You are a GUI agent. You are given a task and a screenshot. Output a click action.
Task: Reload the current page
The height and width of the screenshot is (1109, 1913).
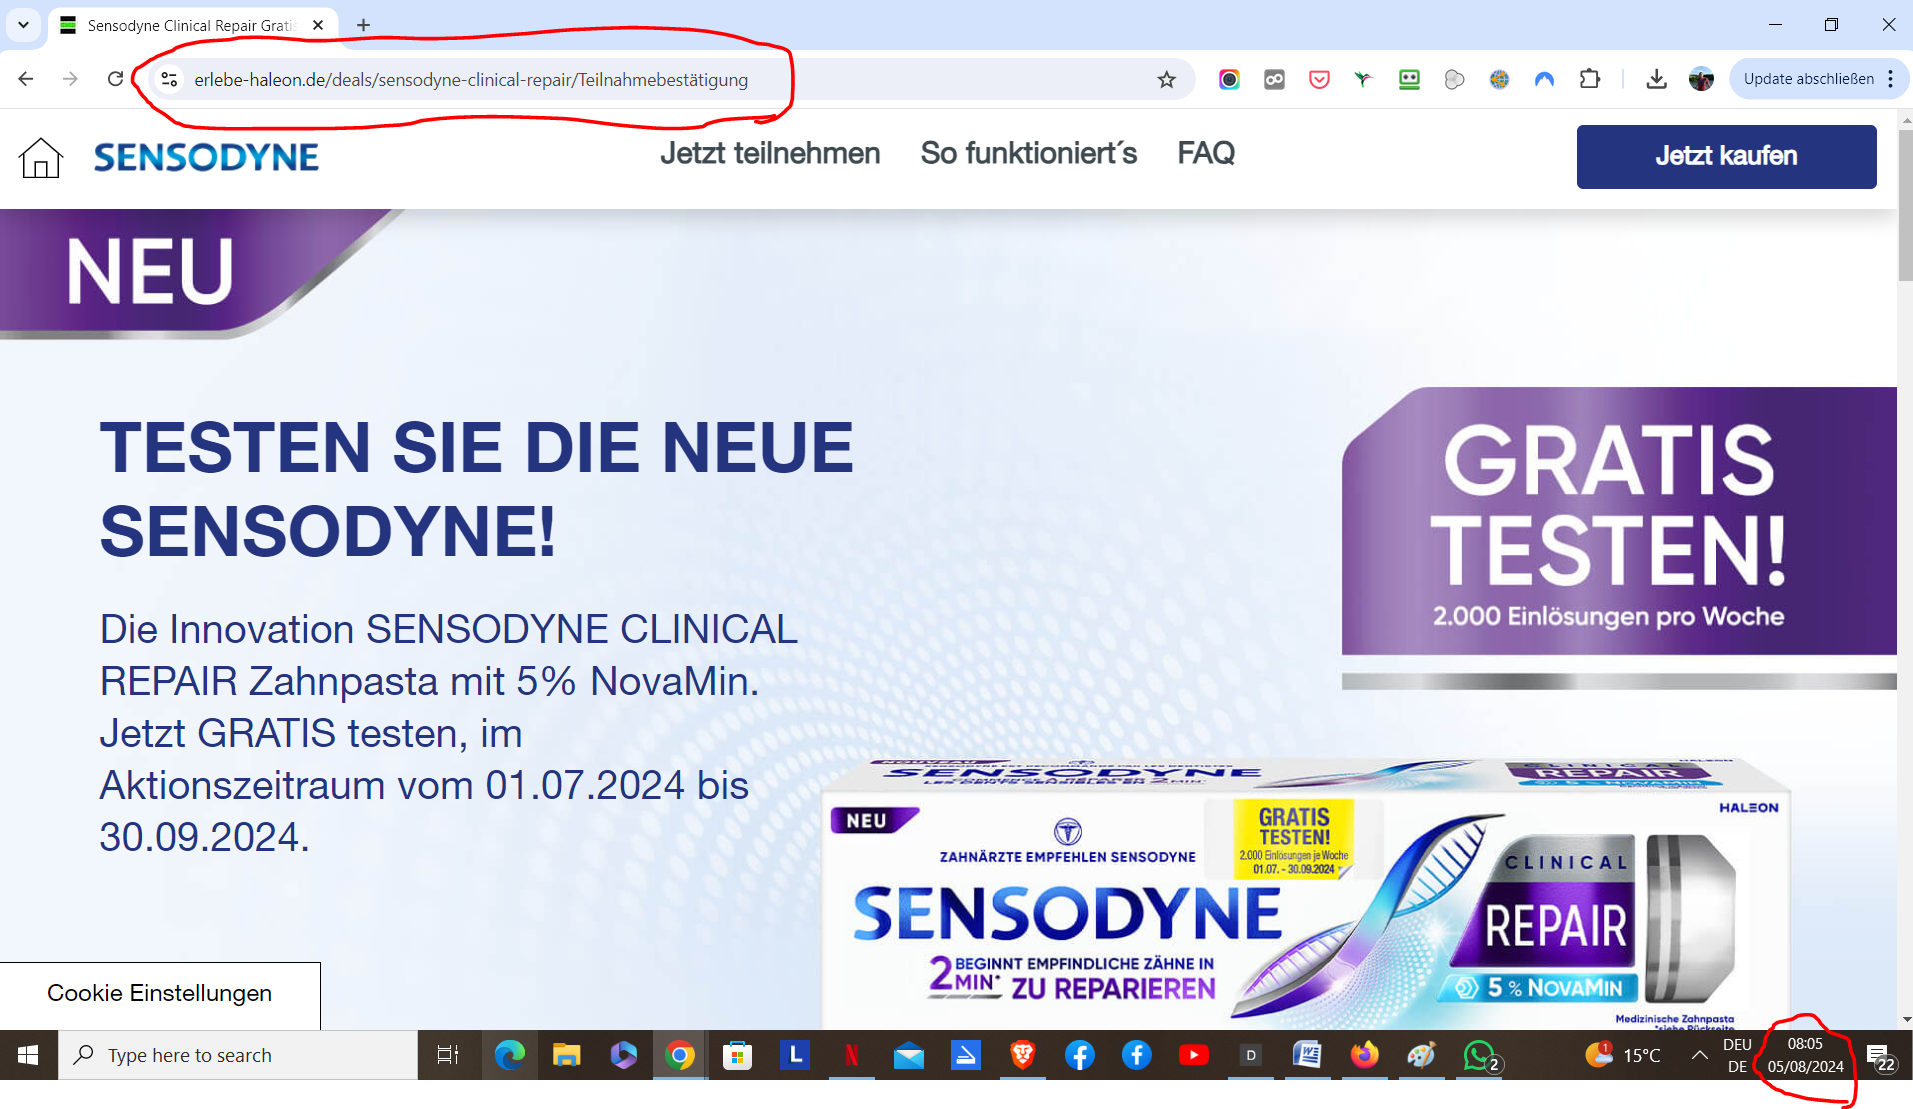[x=115, y=79]
